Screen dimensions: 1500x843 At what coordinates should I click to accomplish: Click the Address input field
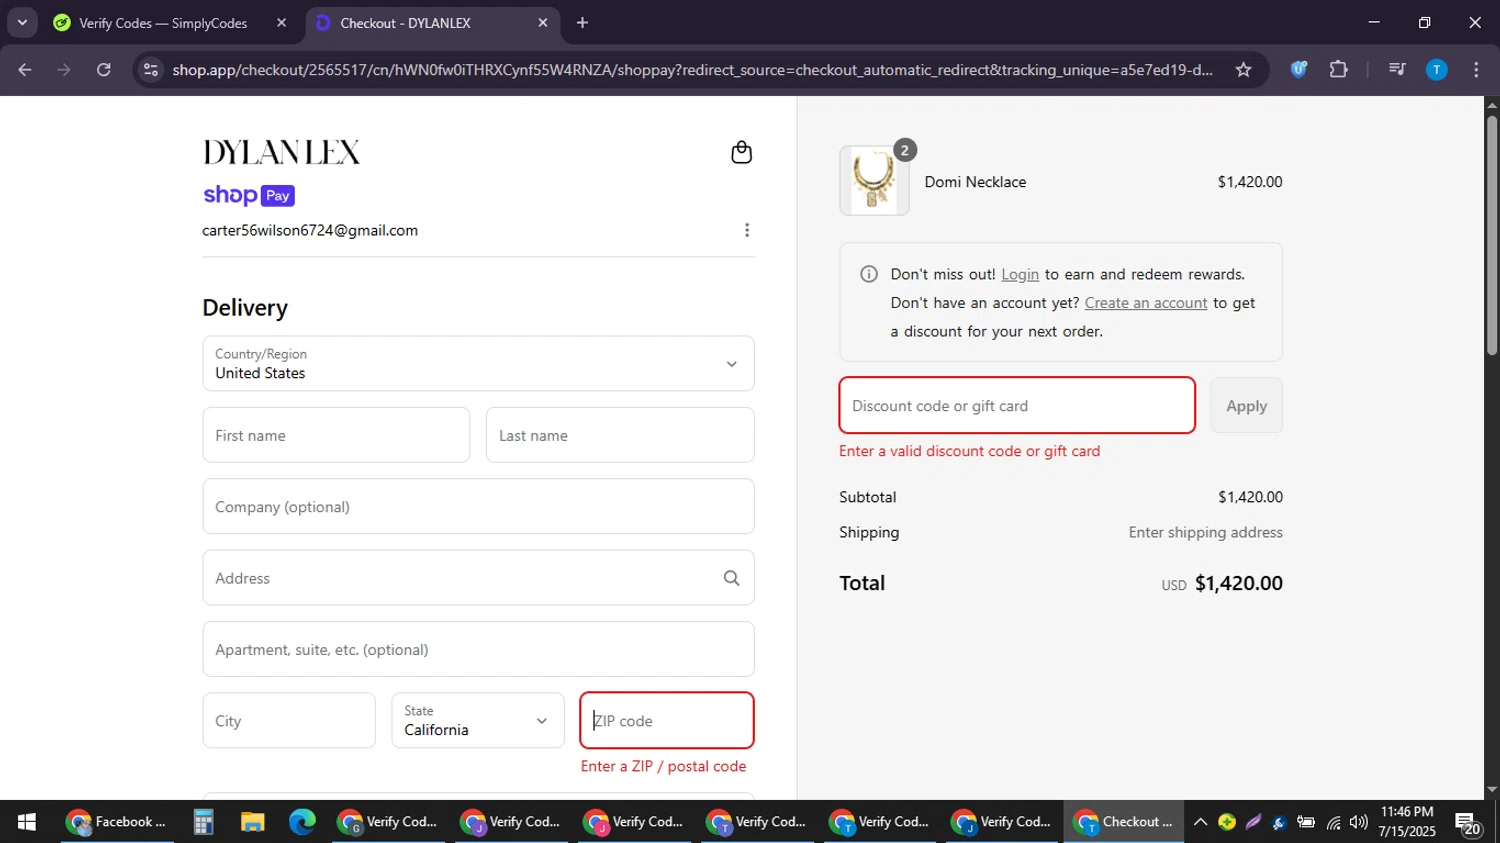pos(478,578)
